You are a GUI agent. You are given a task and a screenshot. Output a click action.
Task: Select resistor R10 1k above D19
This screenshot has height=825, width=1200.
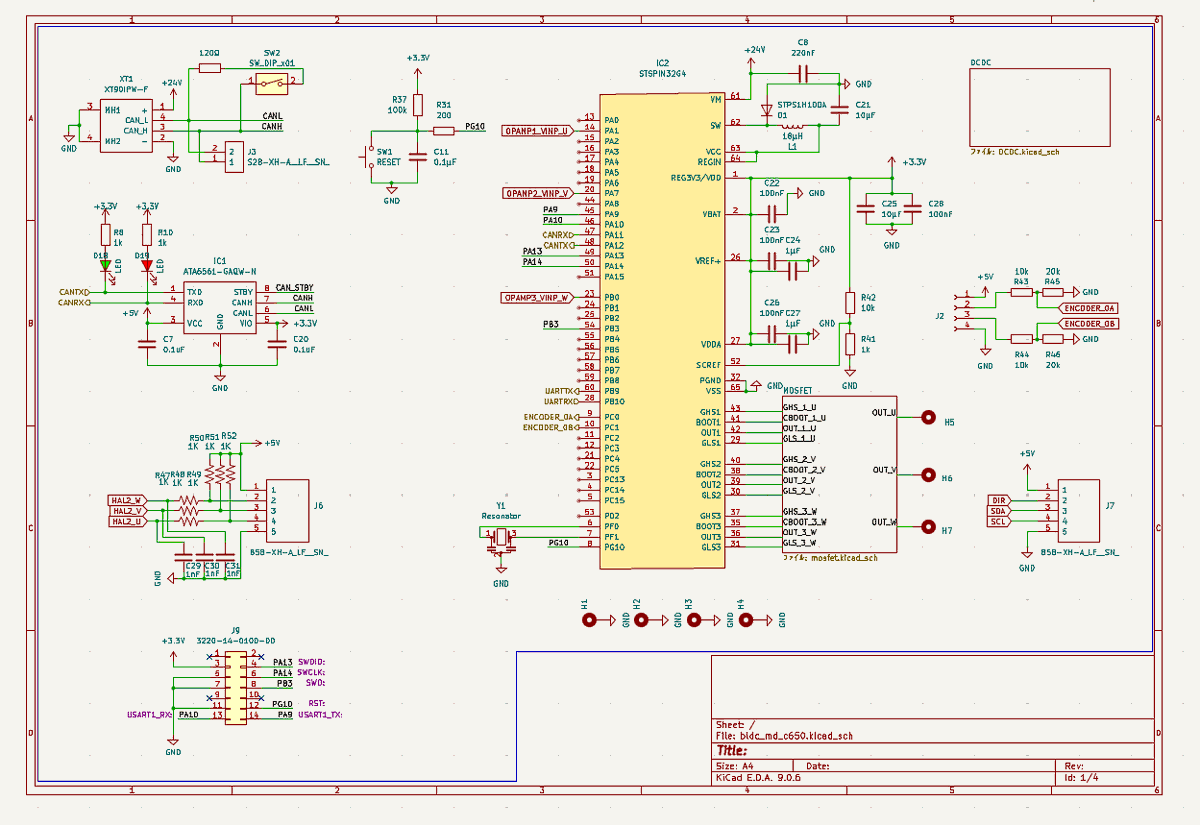148,236
